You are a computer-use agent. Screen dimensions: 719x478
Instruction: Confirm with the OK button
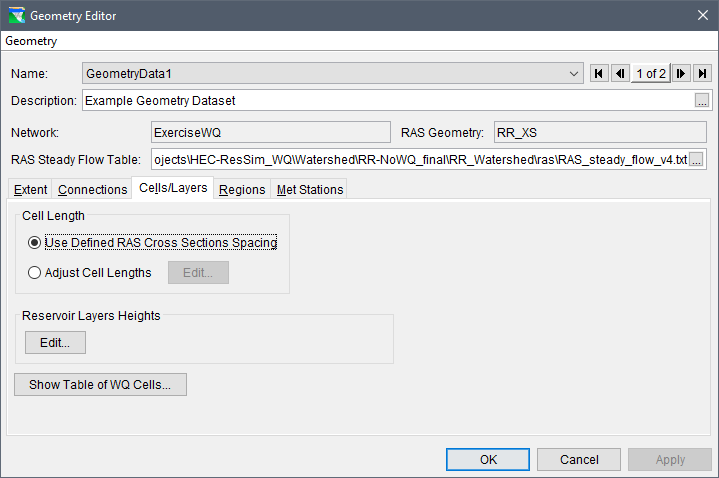(488, 460)
